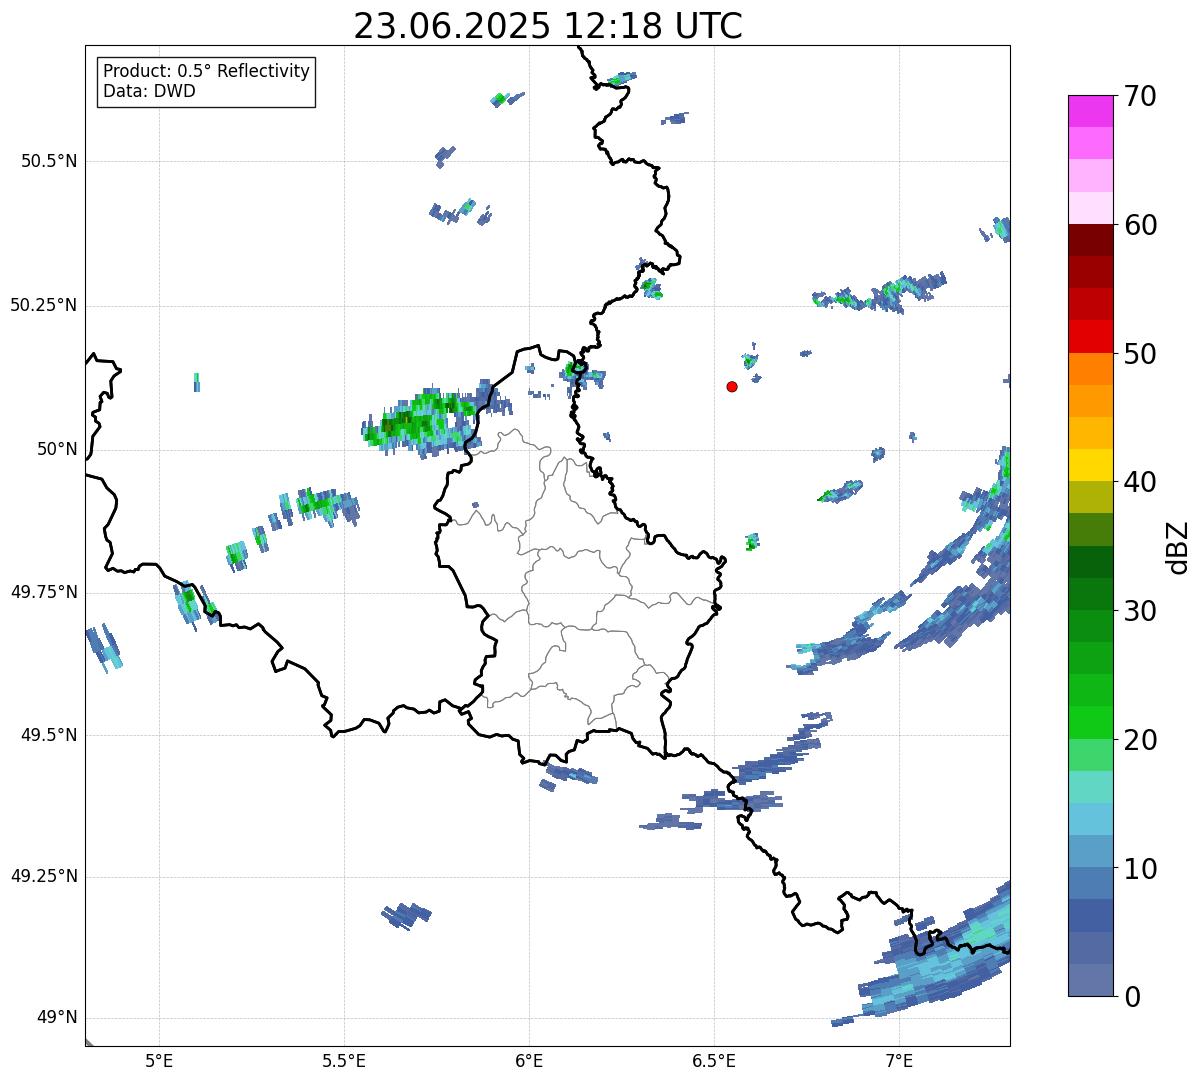Click the 6°E longitude label
This screenshot has width=1202, height=1081.
point(529,1060)
